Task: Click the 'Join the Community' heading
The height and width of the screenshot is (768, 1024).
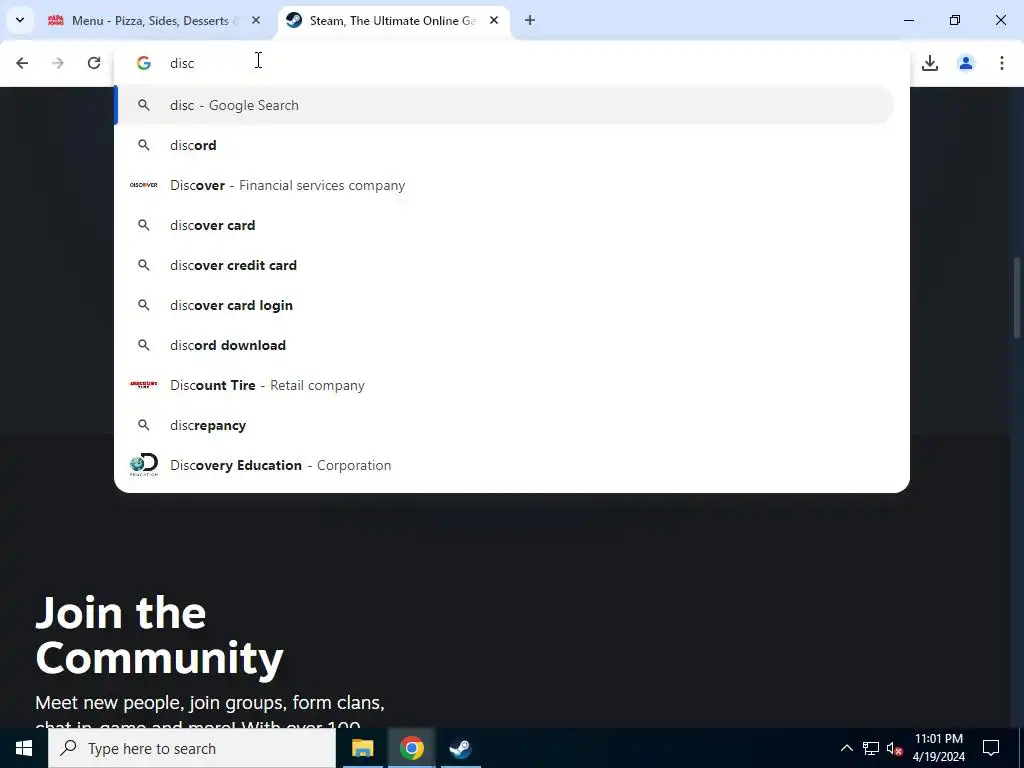Action: (x=159, y=635)
